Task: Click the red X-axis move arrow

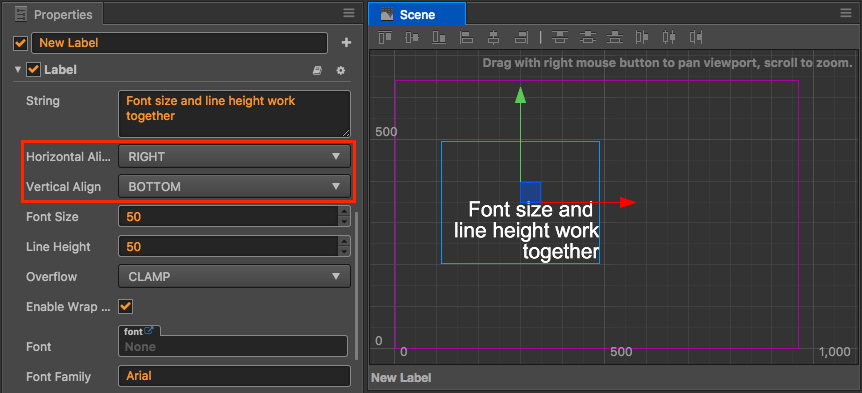Action: tap(627, 202)
